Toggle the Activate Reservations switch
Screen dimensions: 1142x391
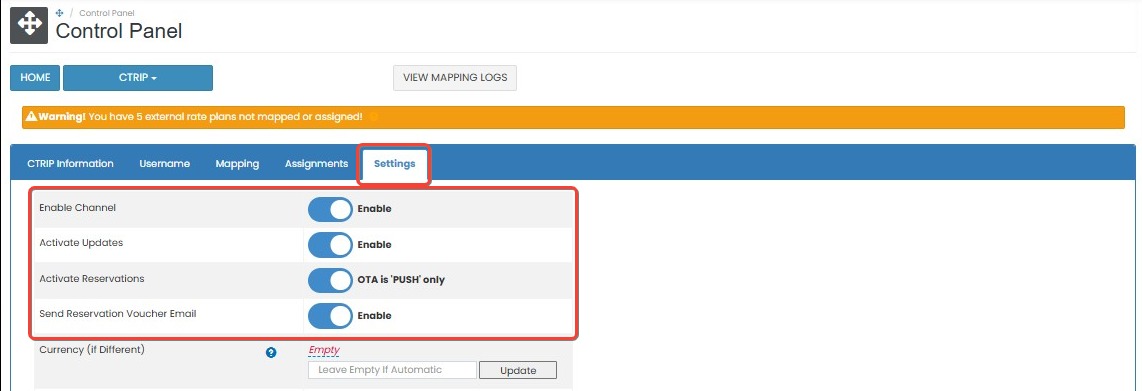point(330,280)
